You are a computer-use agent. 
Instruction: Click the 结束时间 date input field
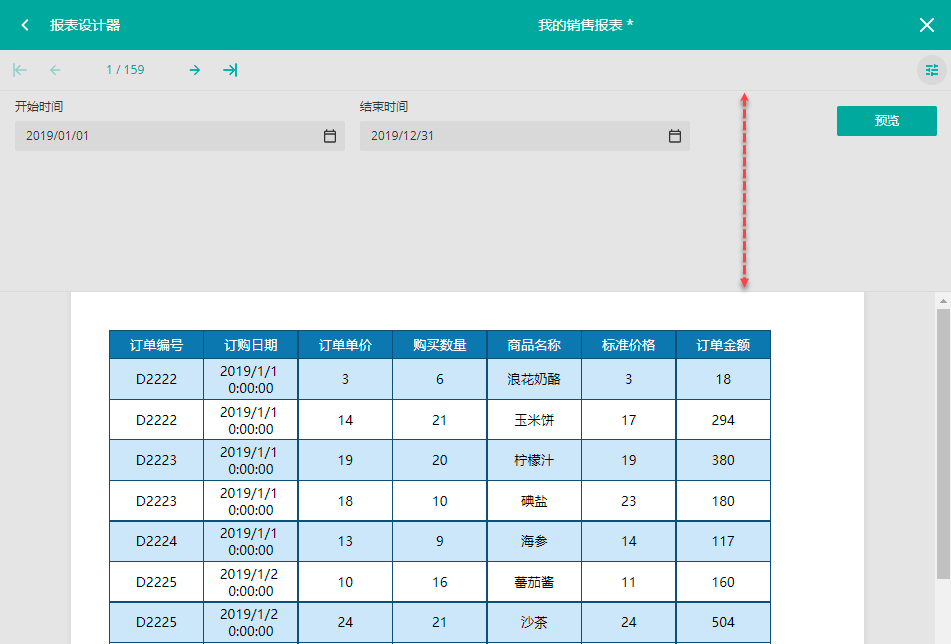pyautogui.click(x=510, y=136)
